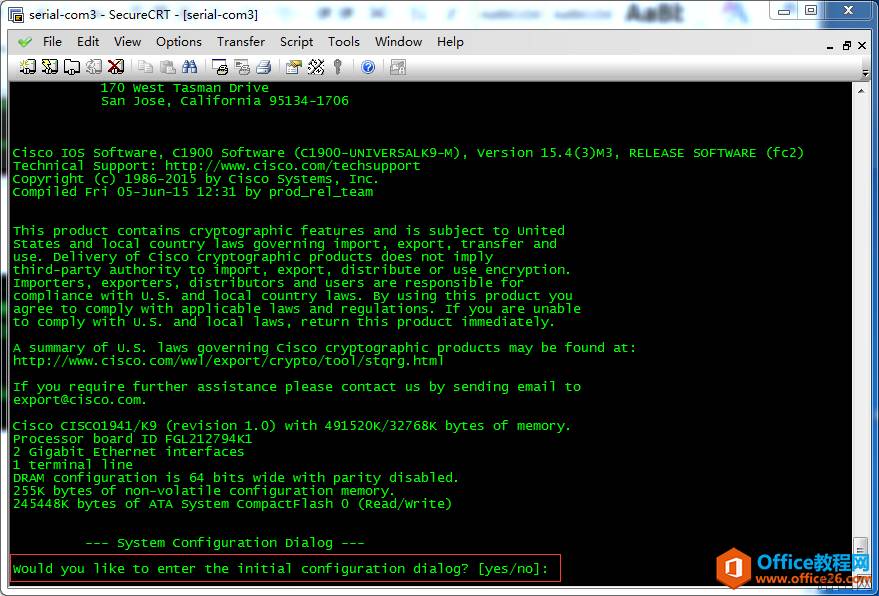Screen dimensions: 879x596
Task: Click the '1 terminal line' text
Action: (73, 465)
